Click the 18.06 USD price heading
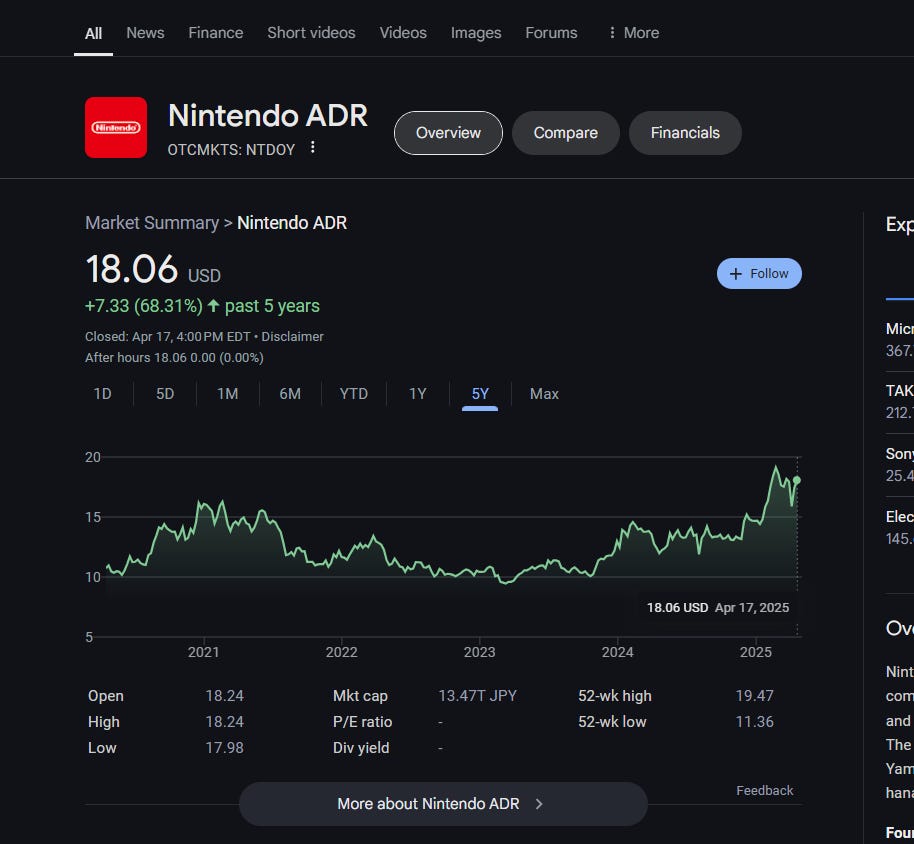 153,269
